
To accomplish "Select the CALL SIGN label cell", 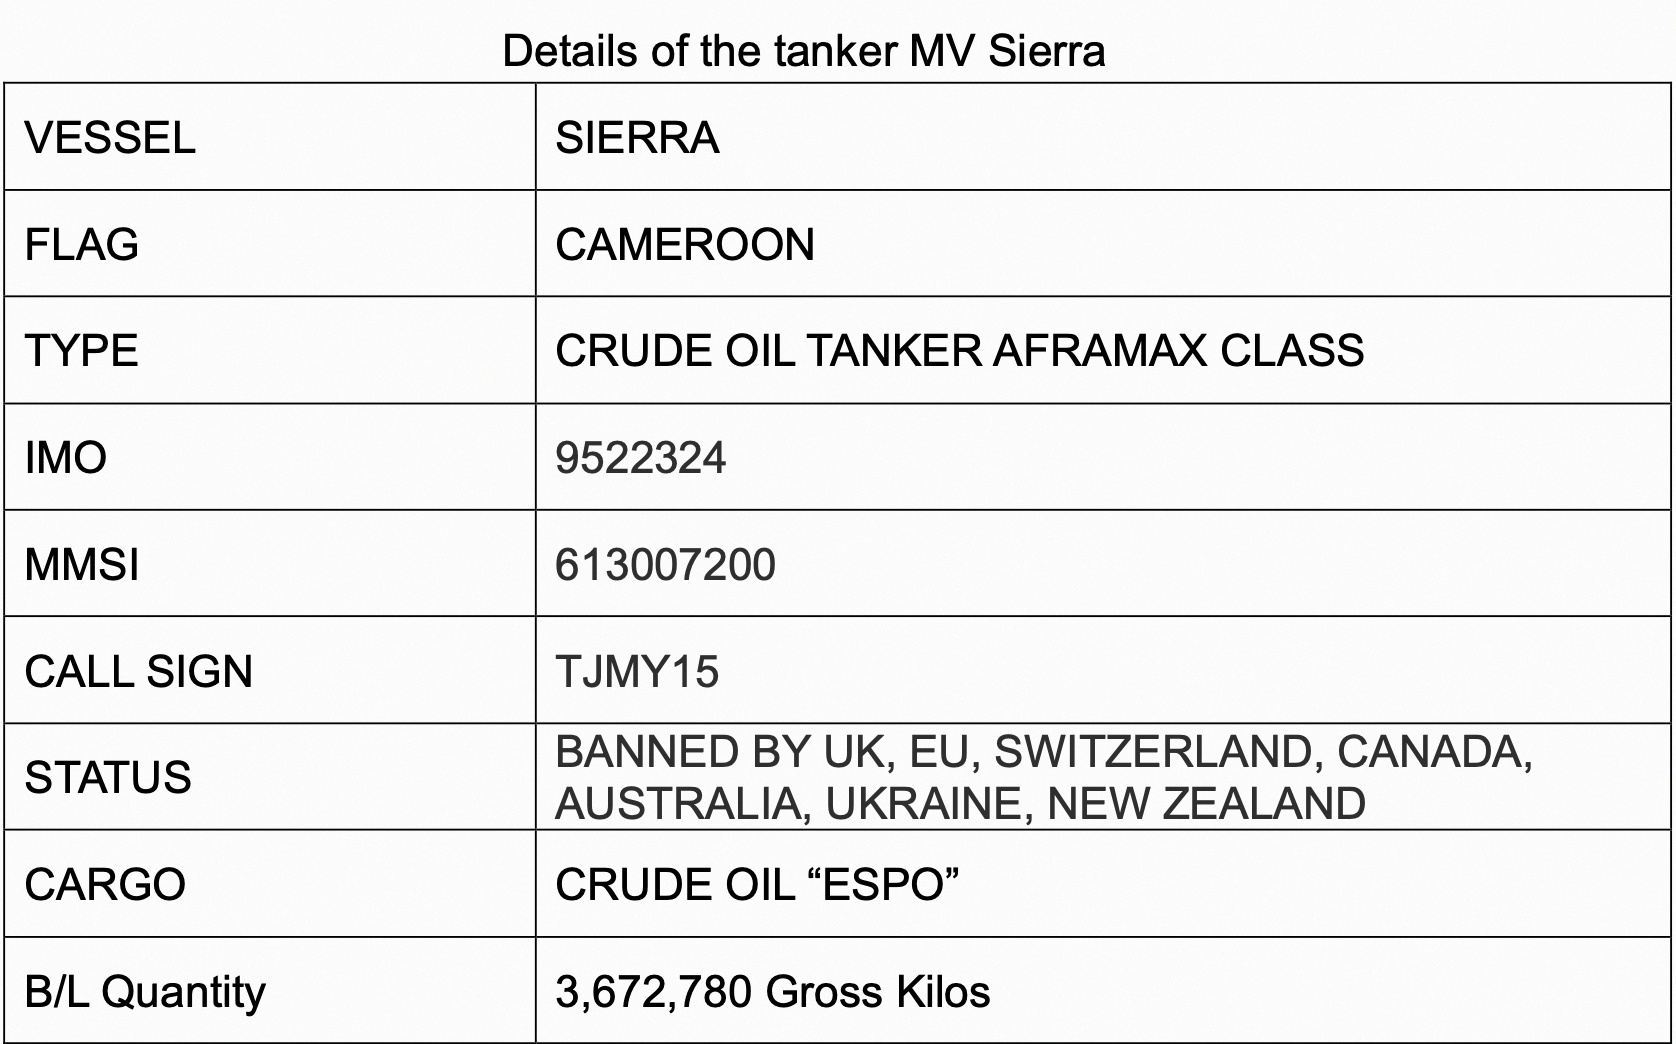I will point(270,670).
